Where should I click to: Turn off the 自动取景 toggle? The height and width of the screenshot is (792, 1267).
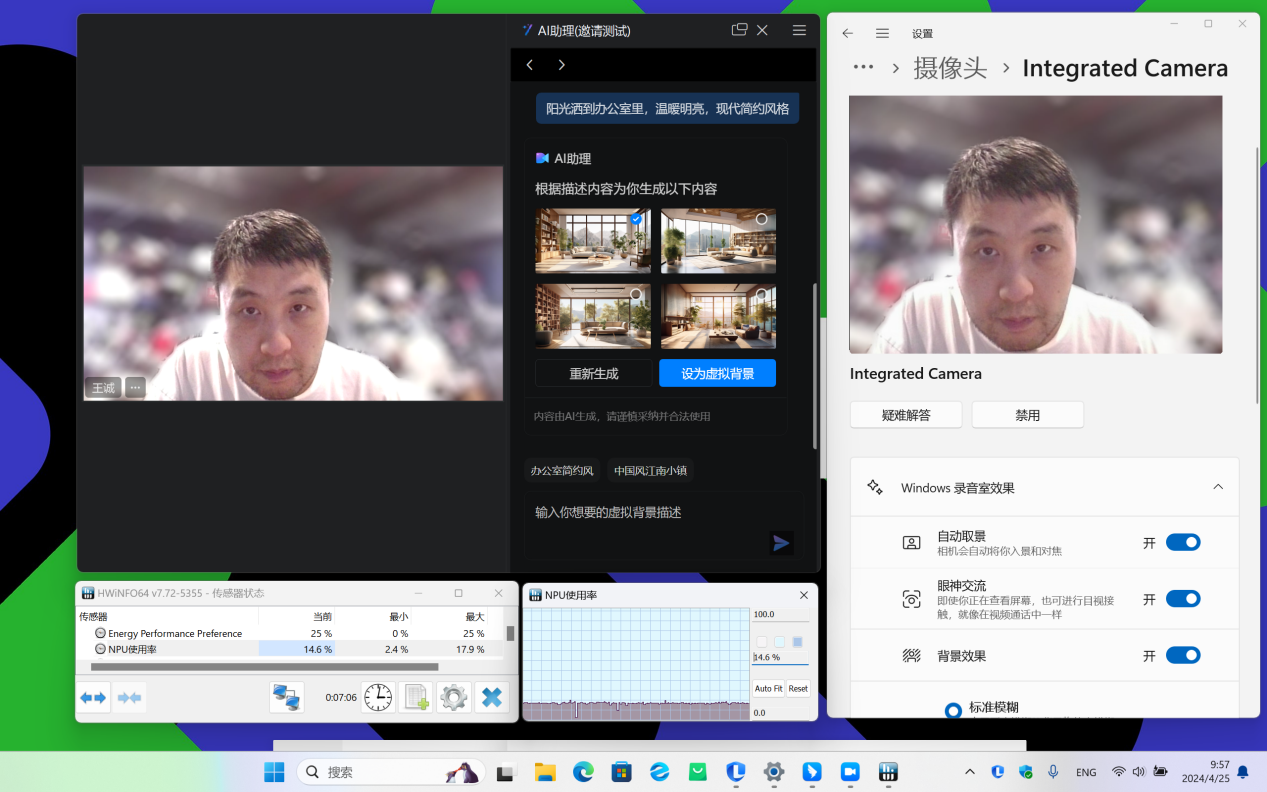tap(1183, 542)
